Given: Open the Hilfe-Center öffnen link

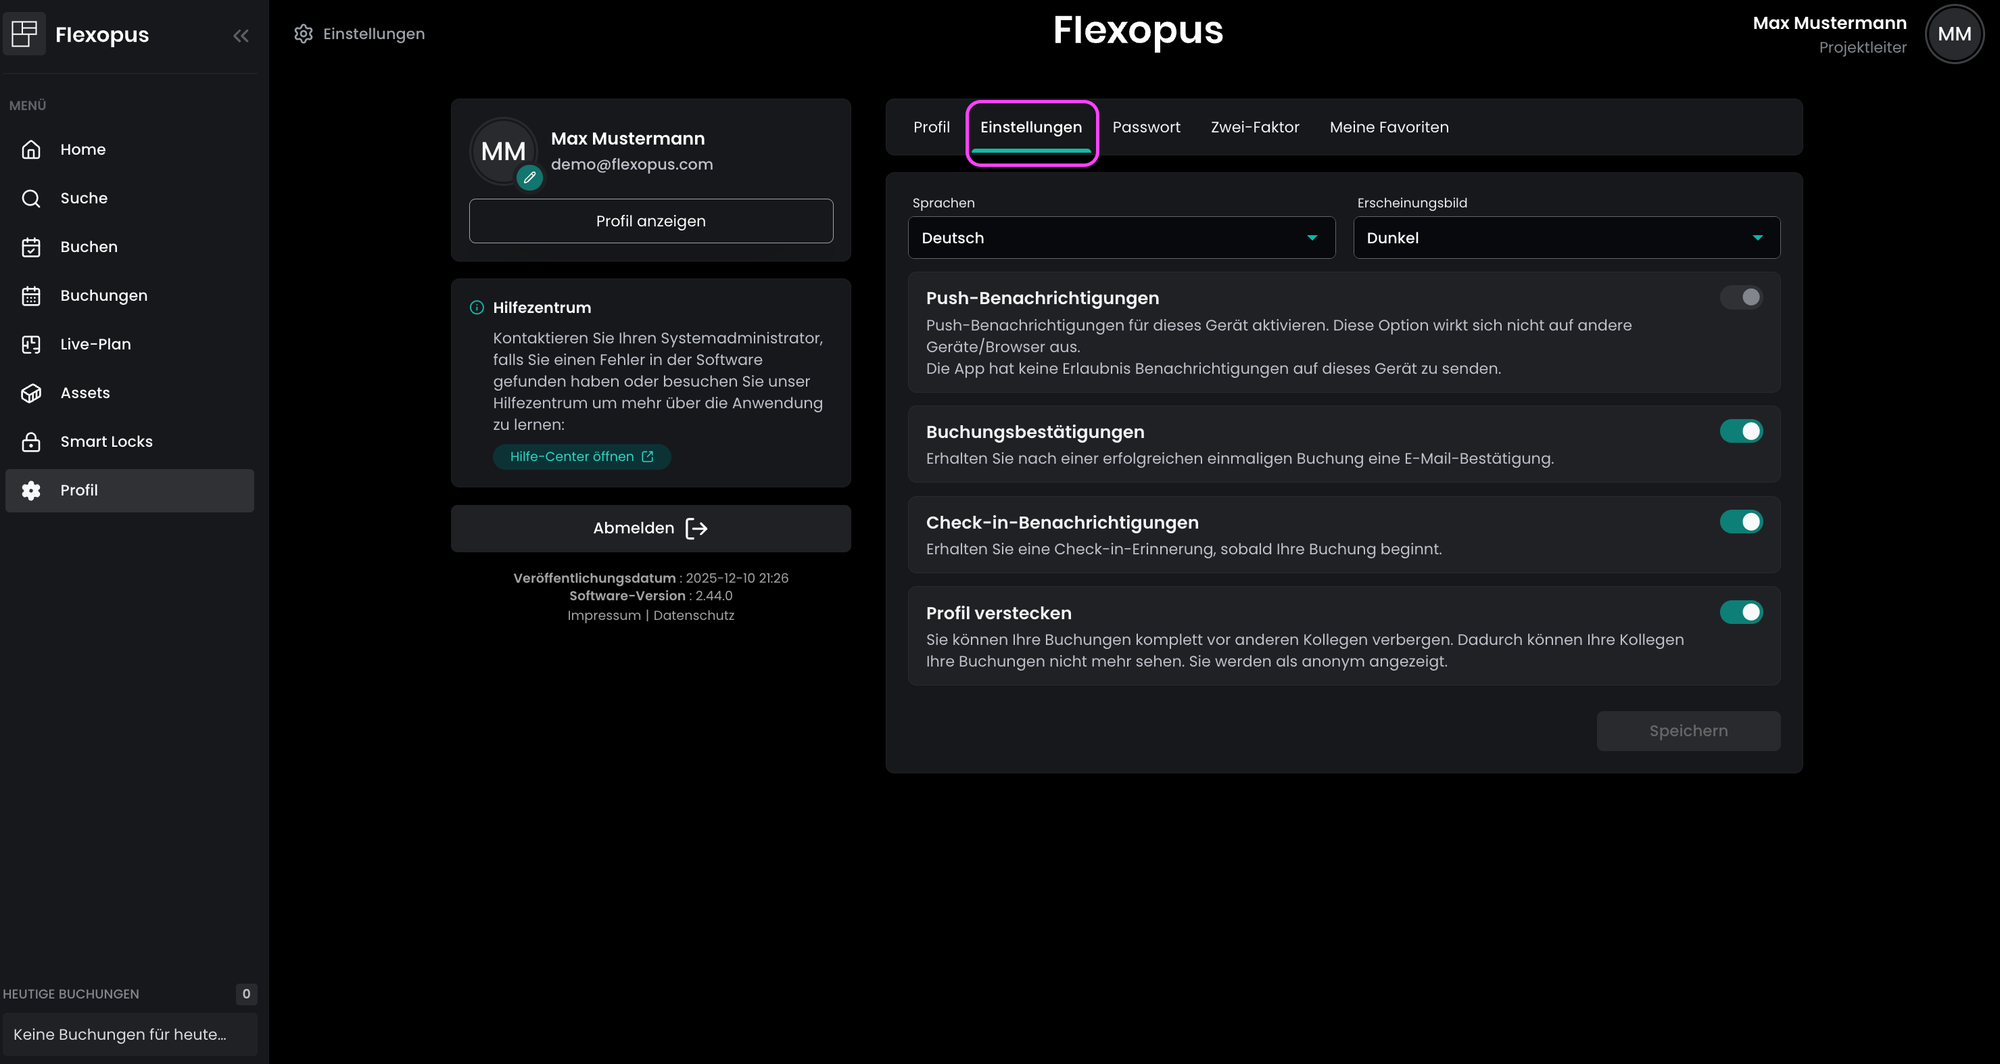Looking at the screenshot, I should (581, 457).
